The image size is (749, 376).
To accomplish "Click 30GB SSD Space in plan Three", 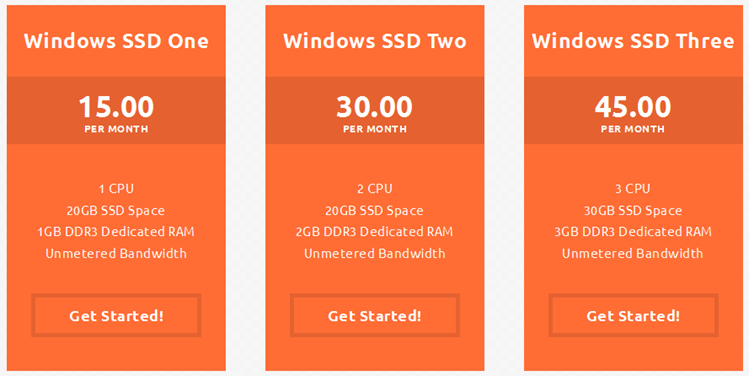I will 633,210.
